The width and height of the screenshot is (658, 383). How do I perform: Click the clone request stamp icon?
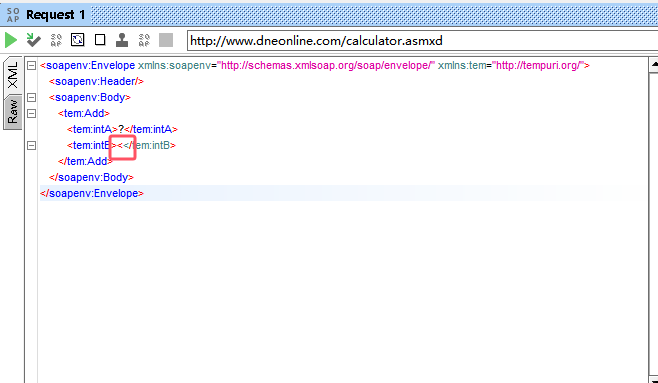tap(122, 40)
